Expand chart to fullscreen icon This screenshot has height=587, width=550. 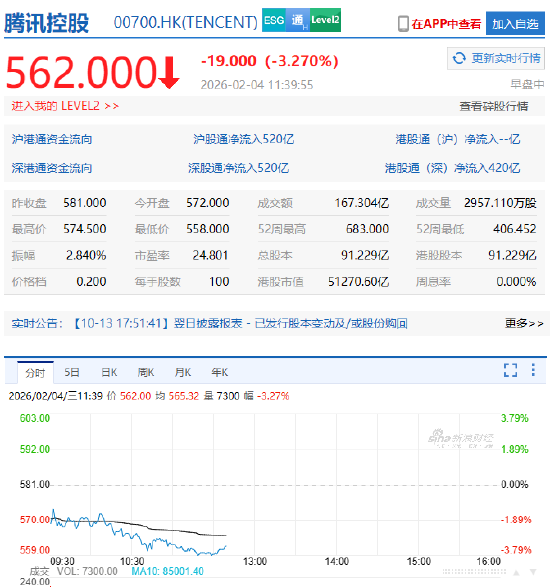click(510, 370)
